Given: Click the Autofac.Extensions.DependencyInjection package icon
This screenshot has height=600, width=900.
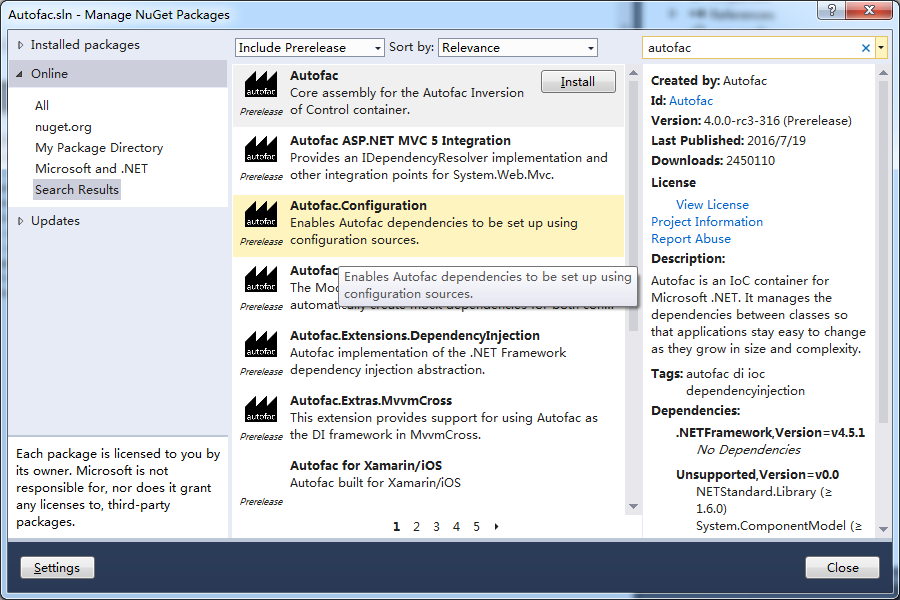Looking at the screenshot, I should click(261, 344).
